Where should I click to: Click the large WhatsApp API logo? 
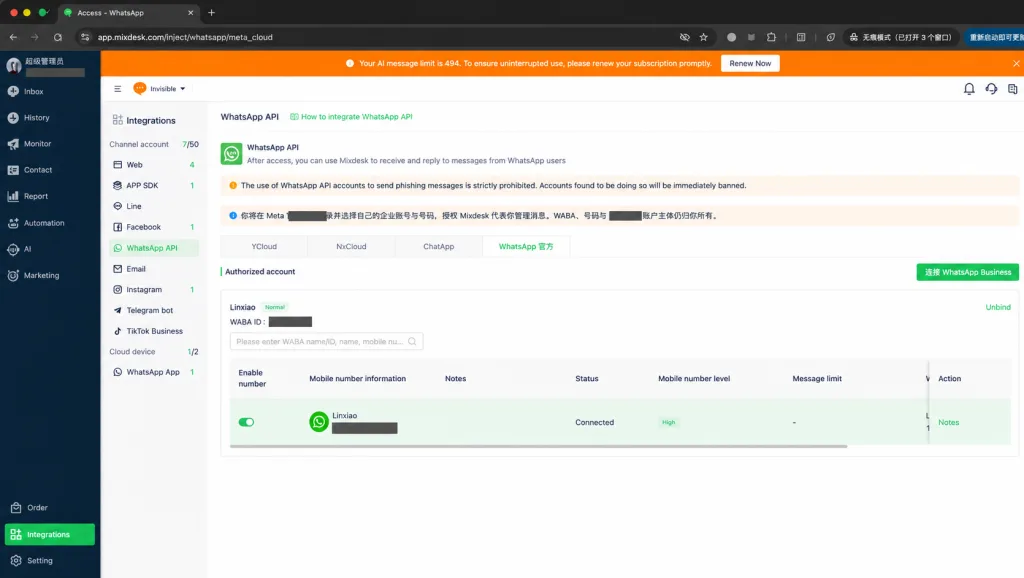[231, 153]
